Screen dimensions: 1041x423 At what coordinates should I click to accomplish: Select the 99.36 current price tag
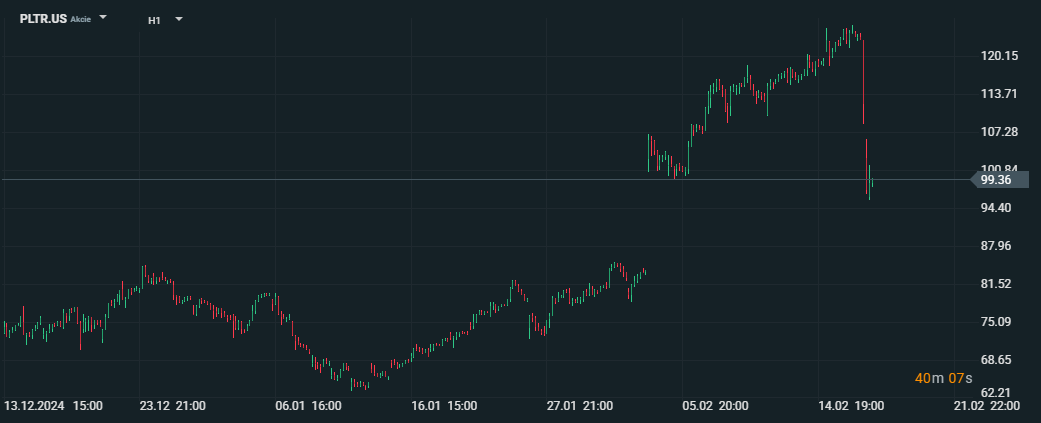coord(996,180)
